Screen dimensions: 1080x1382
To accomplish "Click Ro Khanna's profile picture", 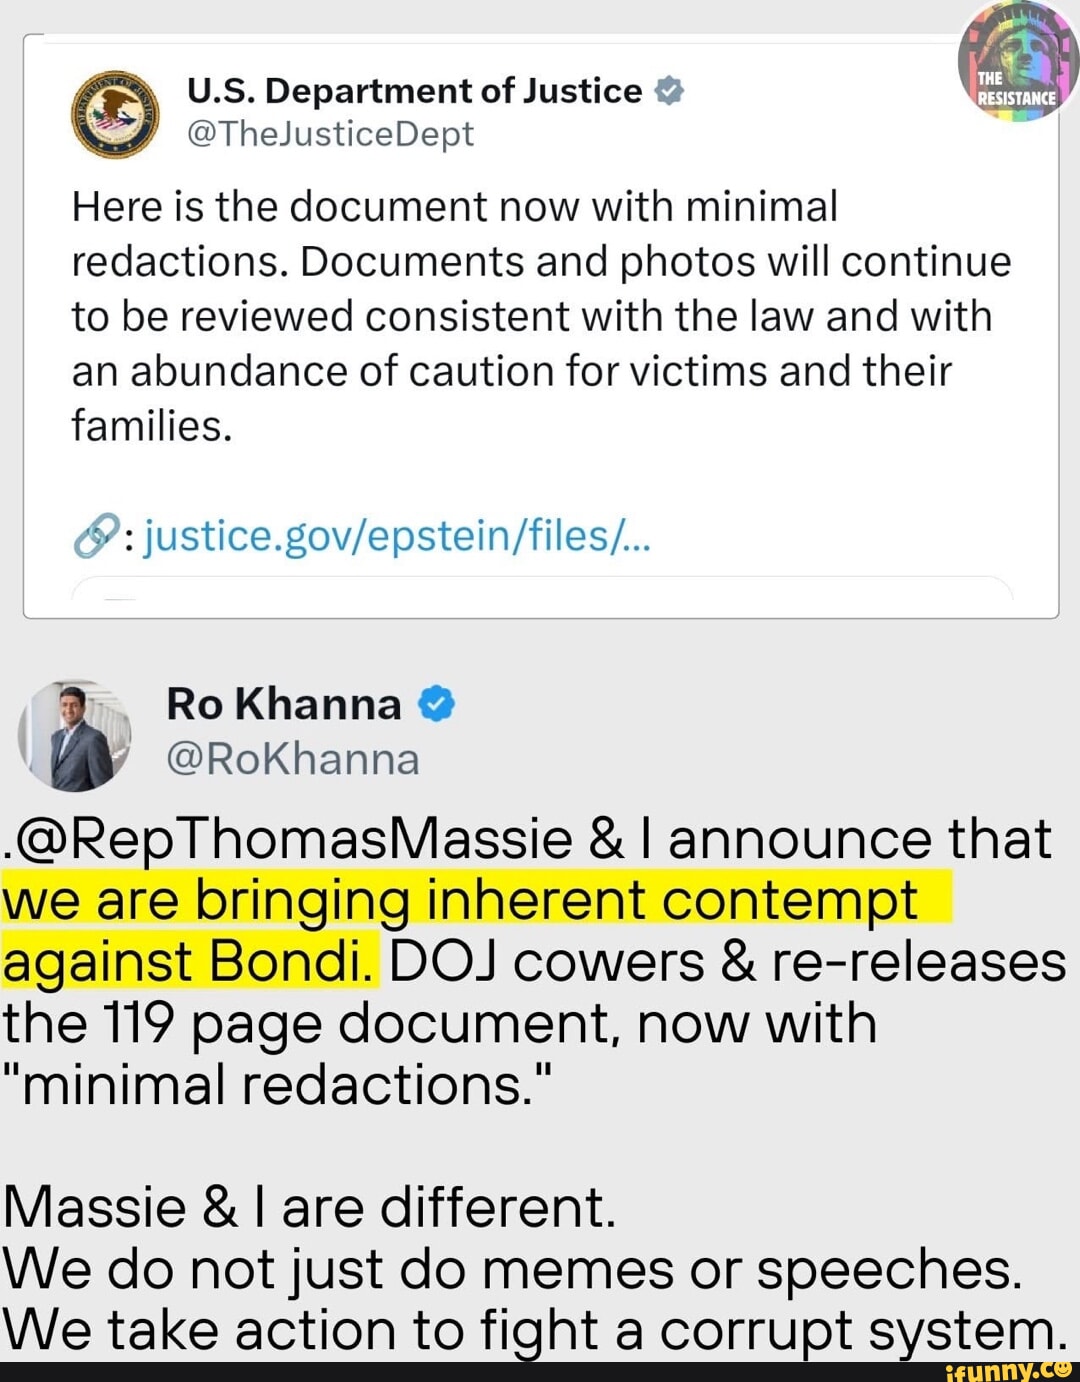I will tap(75, 735).
